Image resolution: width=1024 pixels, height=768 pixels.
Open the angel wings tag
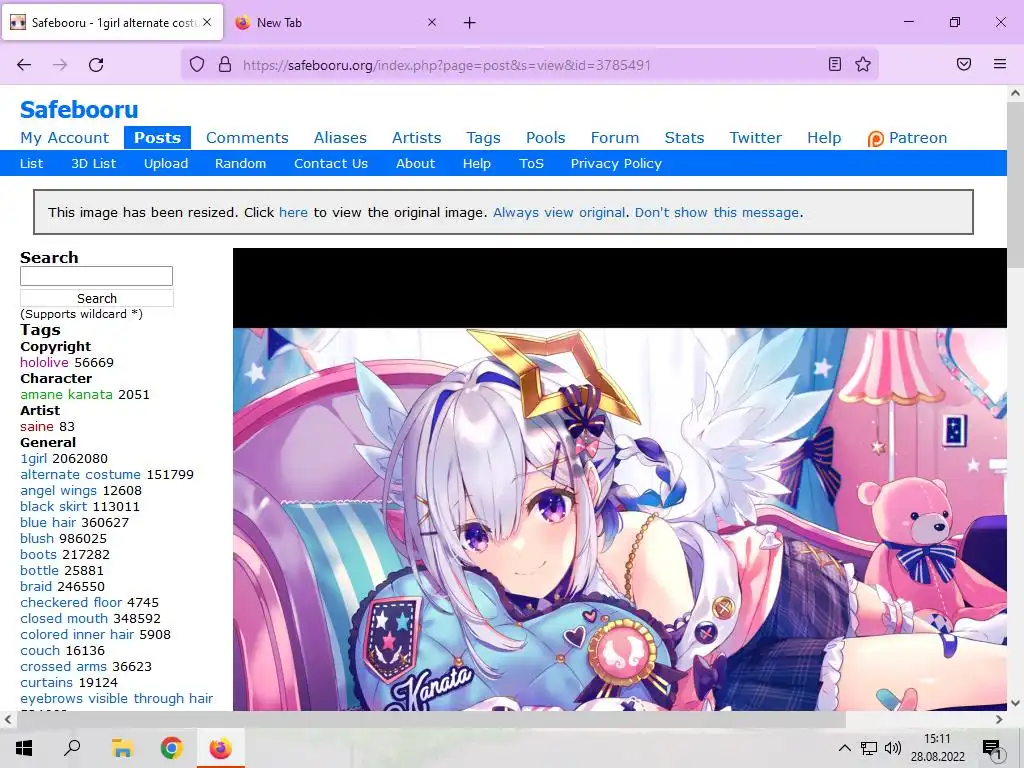tap(58, 490)
